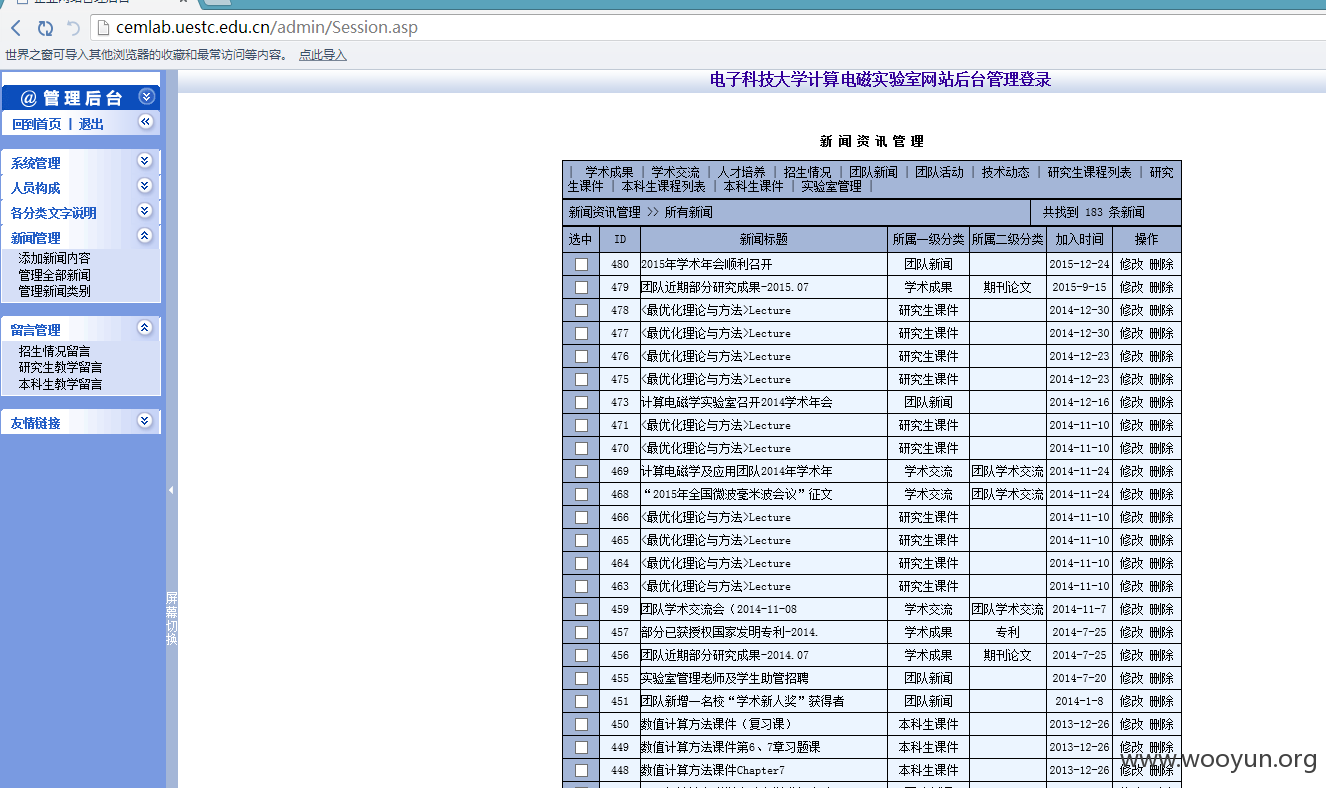Image resolution: width=1326 pixels, height=788 pixels.
Task: Open 研究生教学留言 in sidebar
Action: click(60, 367)
